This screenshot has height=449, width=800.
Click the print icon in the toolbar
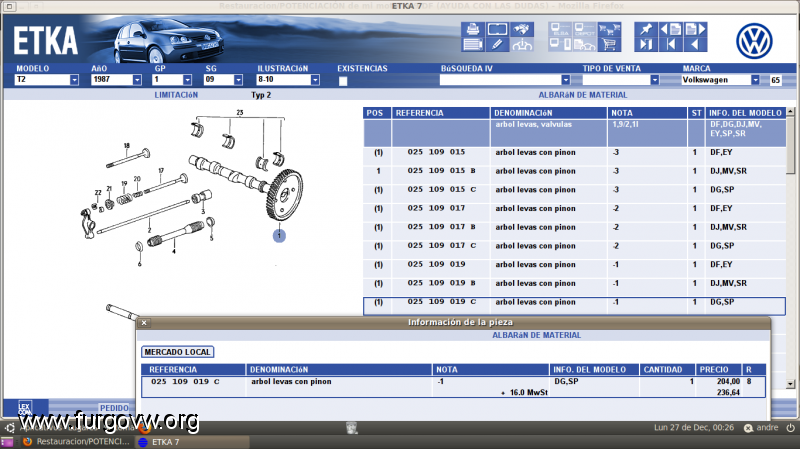[x=473, y=29]
